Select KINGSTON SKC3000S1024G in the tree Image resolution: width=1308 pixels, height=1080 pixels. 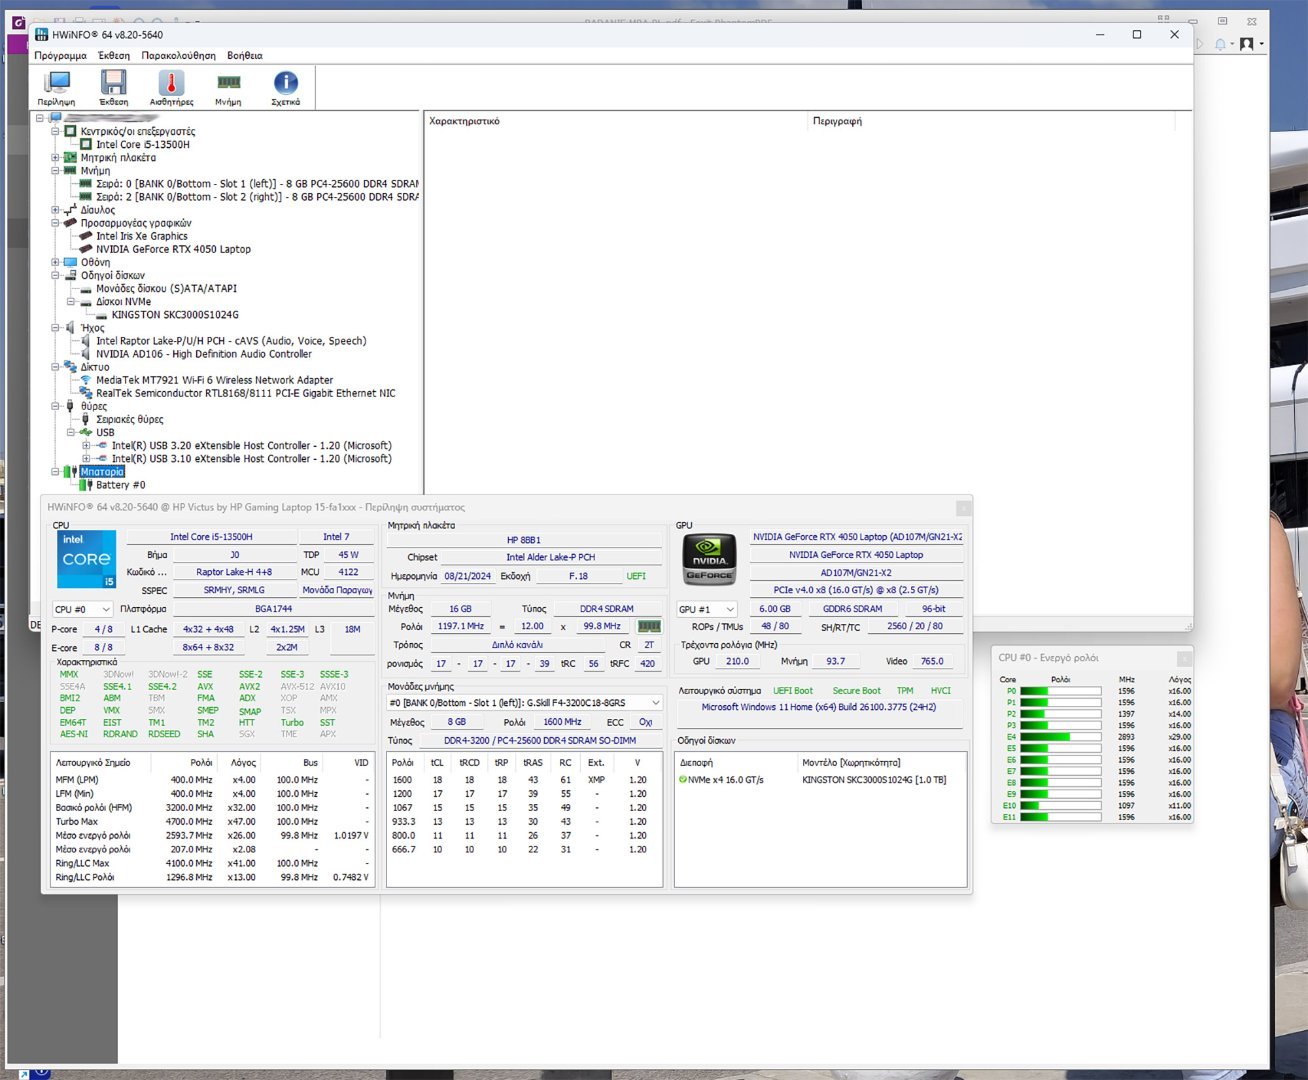pyautogui.click(x=175, y=314)
